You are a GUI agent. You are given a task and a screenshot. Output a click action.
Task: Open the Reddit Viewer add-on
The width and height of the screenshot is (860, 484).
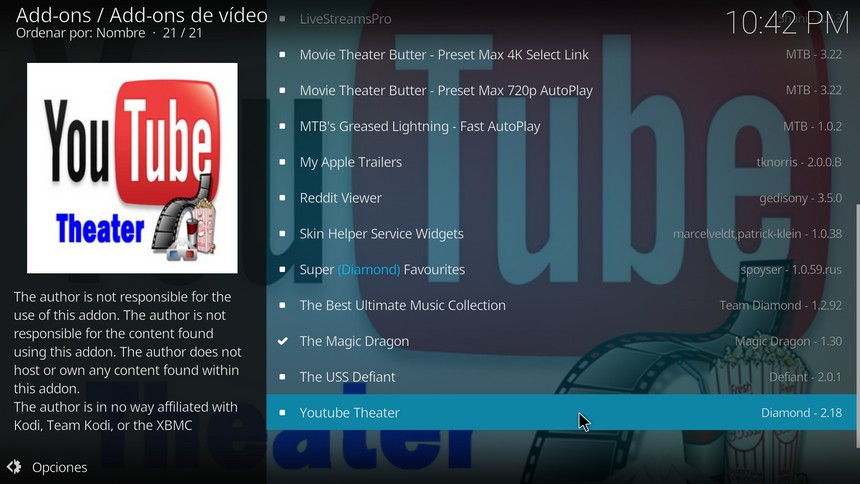[x=561, y=198]
